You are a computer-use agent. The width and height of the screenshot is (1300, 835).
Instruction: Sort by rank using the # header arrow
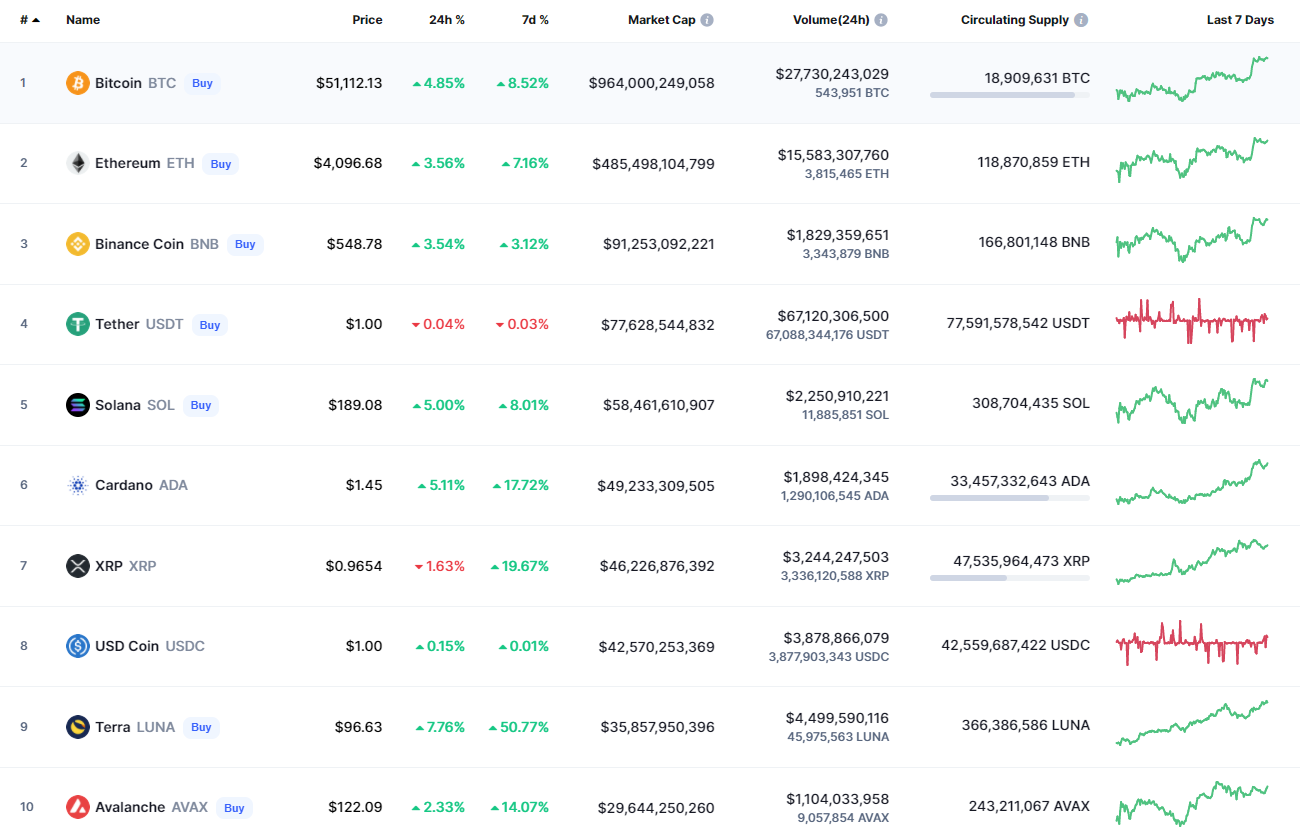(x=36, y=20)
